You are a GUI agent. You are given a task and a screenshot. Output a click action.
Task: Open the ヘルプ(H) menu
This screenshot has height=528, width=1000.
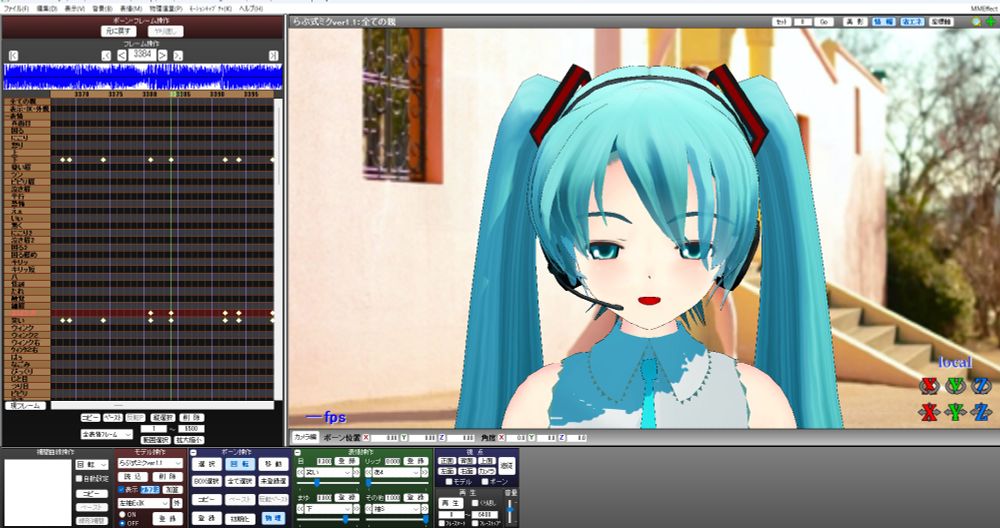[251, 9]
